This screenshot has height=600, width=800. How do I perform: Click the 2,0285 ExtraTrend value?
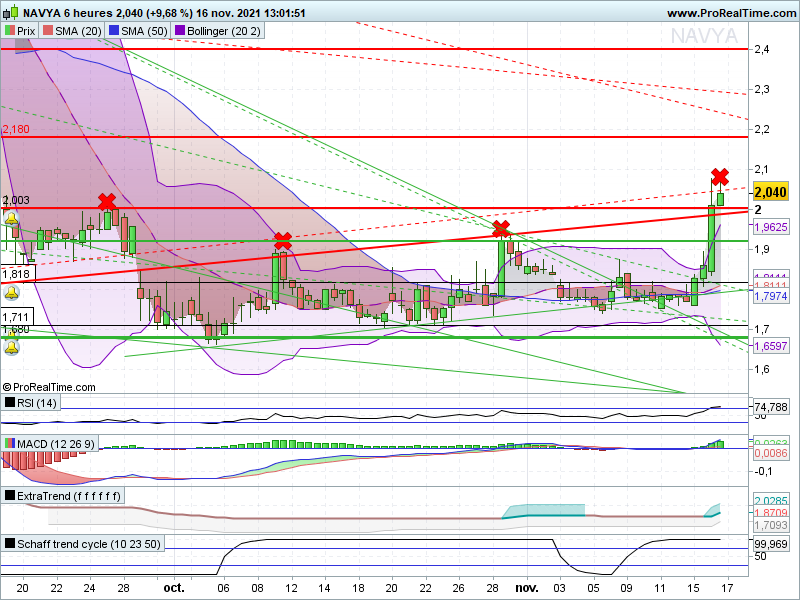(770, 501)
